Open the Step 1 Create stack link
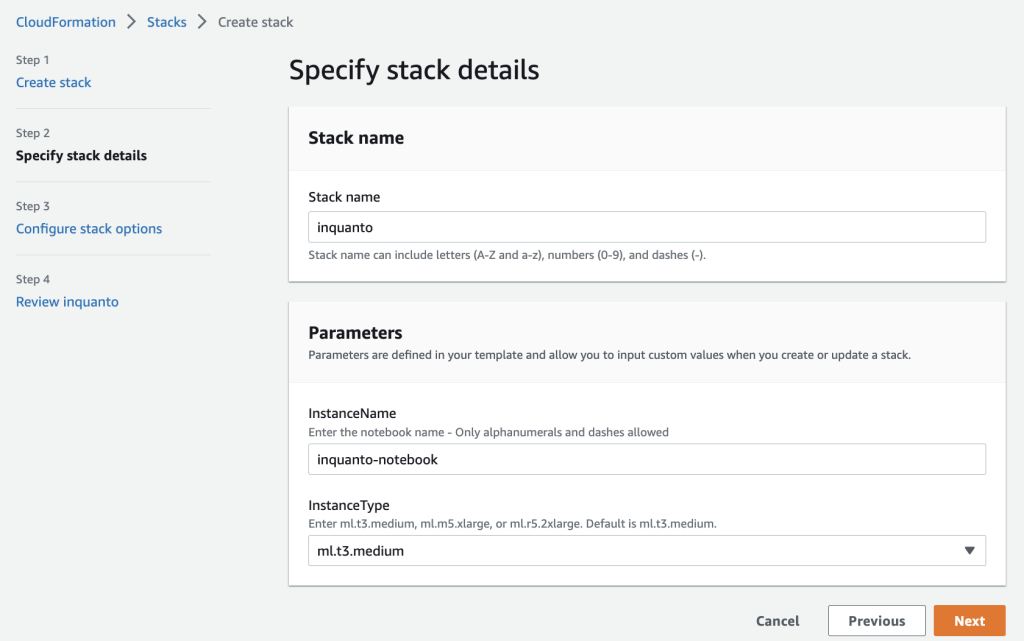This screenshot has width=1024, height=641. click(x=53, y=82)
